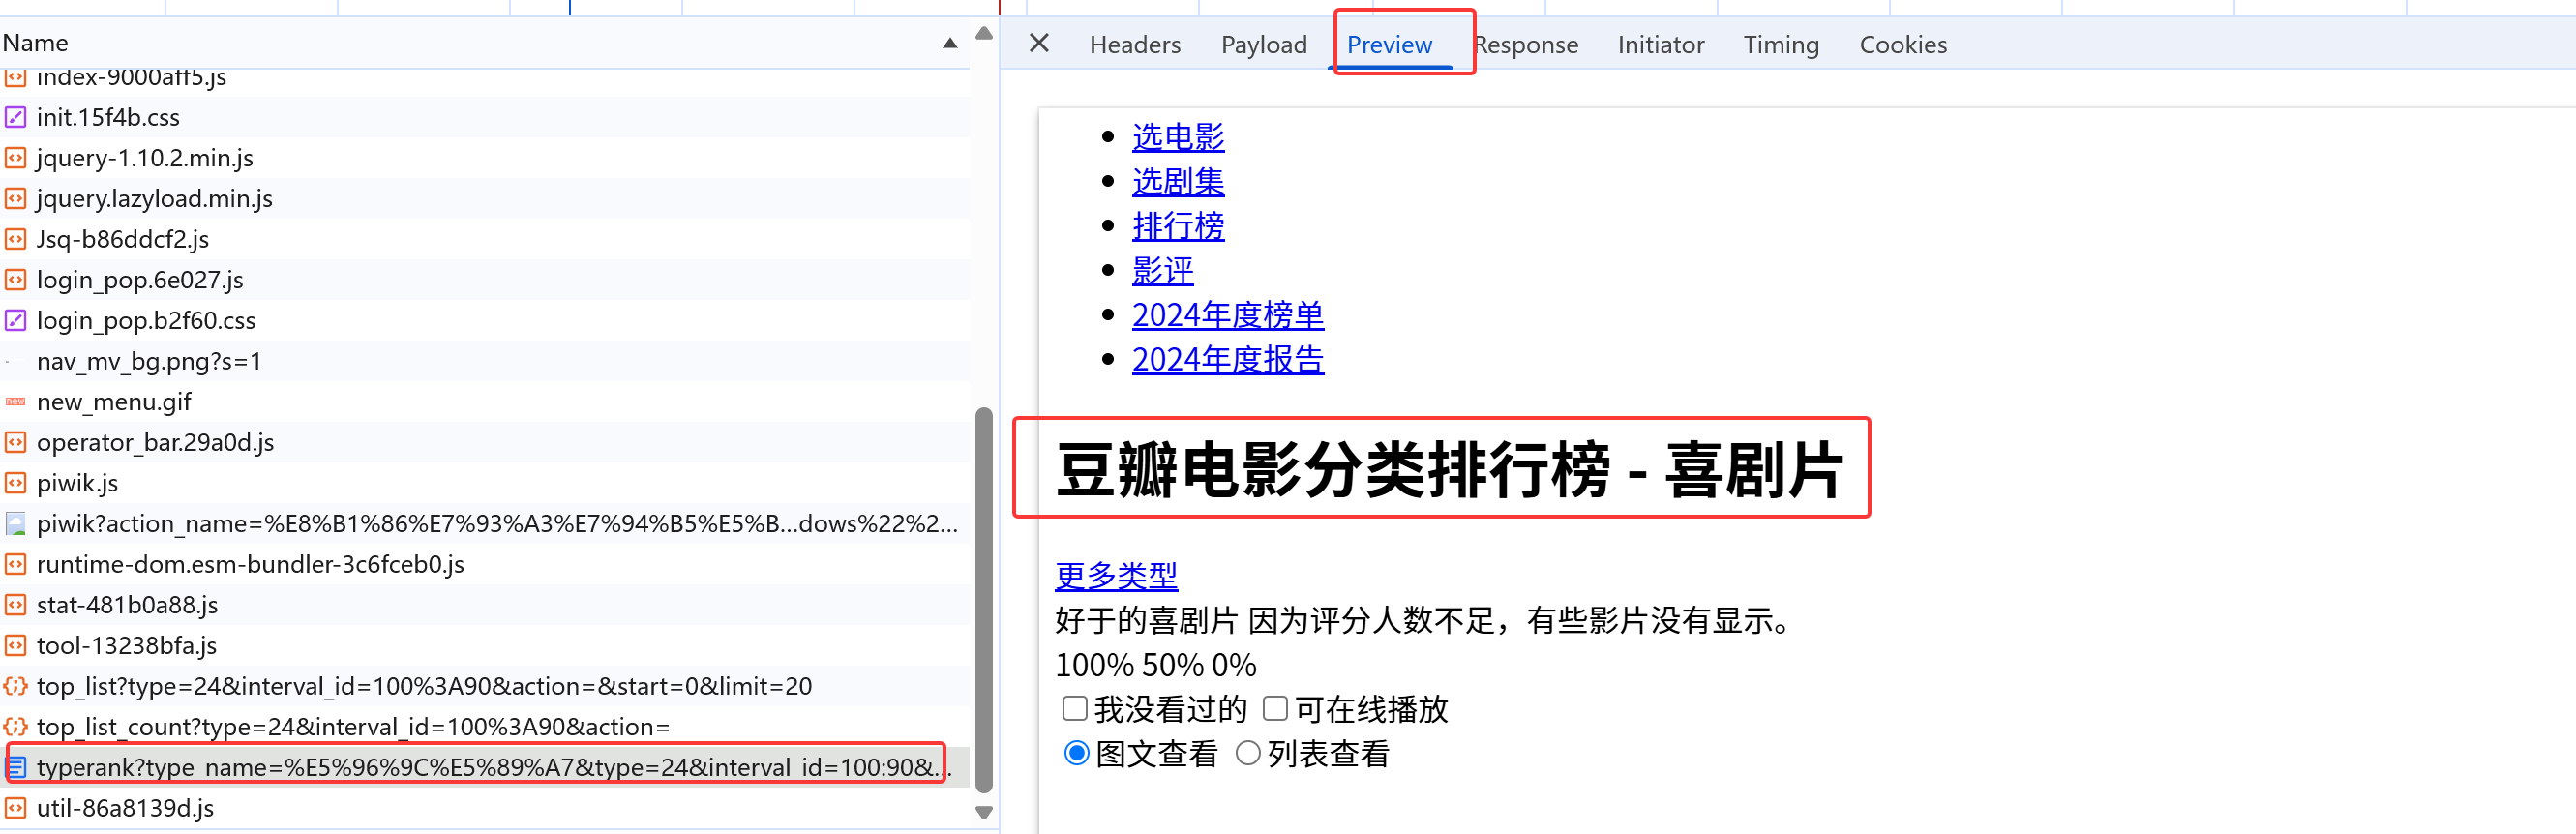Check the 可在线播放 checkbox

pos(1275,708)
